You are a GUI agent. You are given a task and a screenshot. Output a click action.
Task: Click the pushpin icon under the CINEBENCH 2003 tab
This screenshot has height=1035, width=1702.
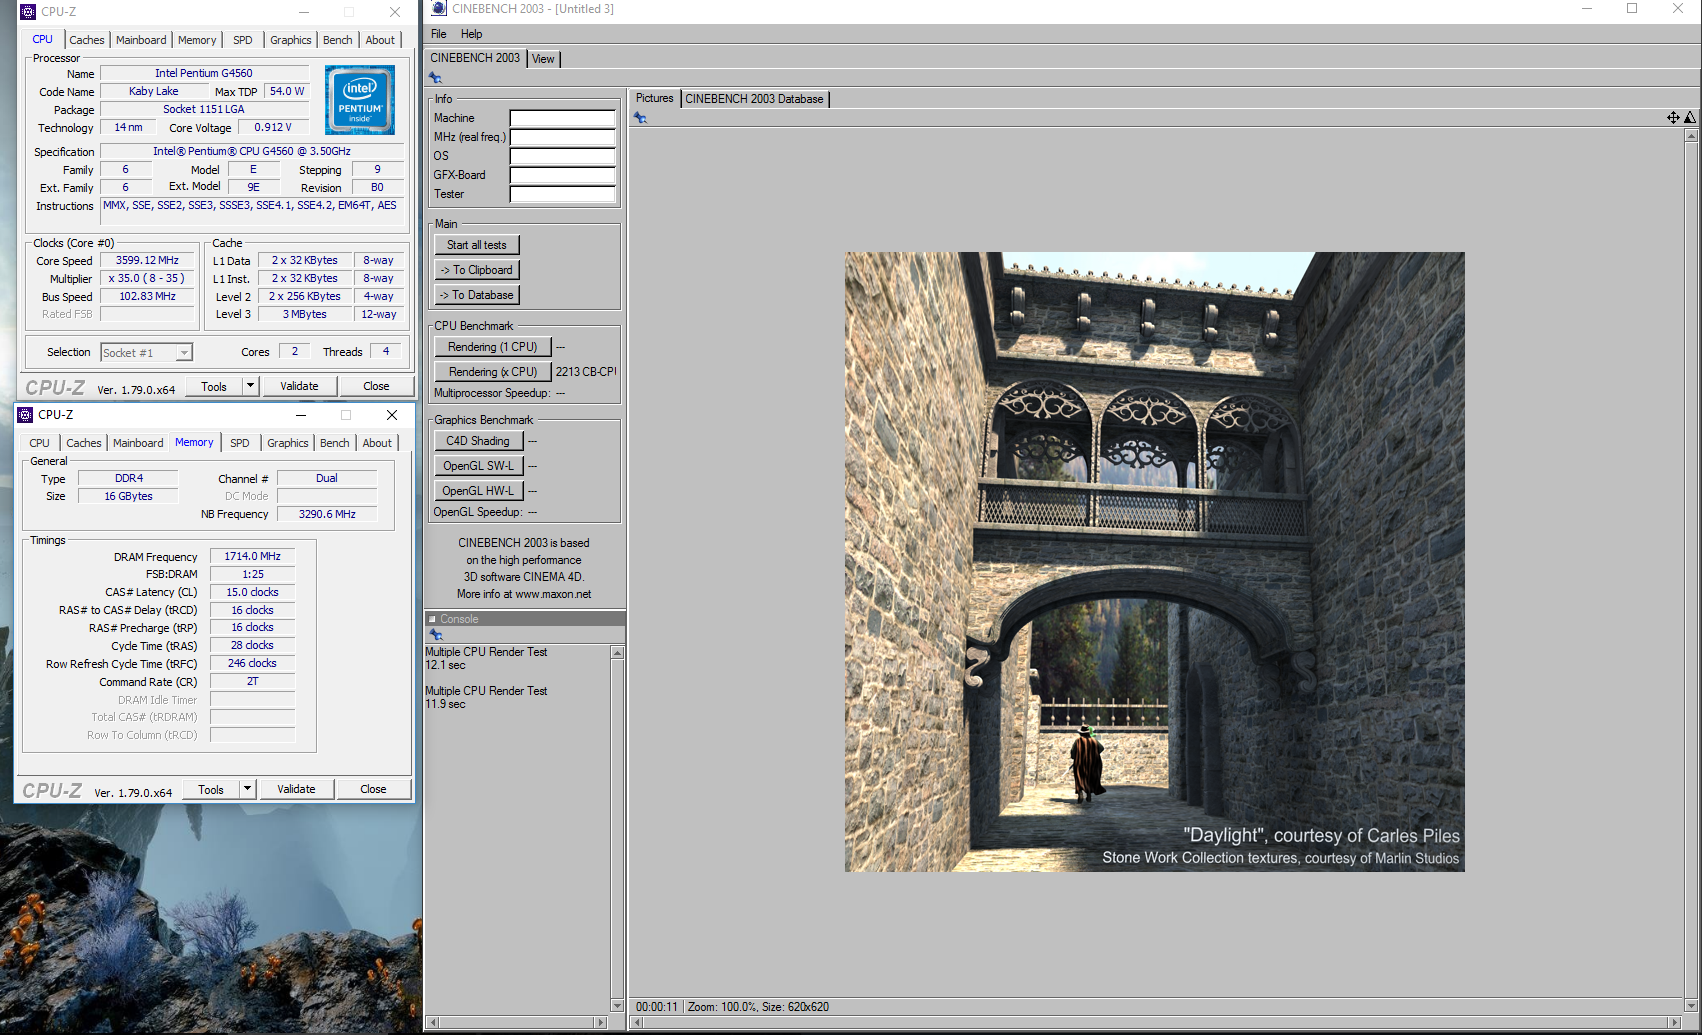pyautogui.click(x=435, y=78)
